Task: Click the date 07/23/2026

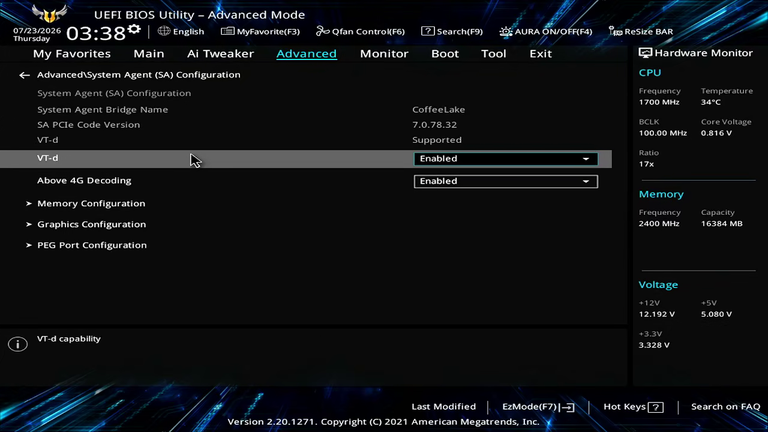Action: point(37,30)
